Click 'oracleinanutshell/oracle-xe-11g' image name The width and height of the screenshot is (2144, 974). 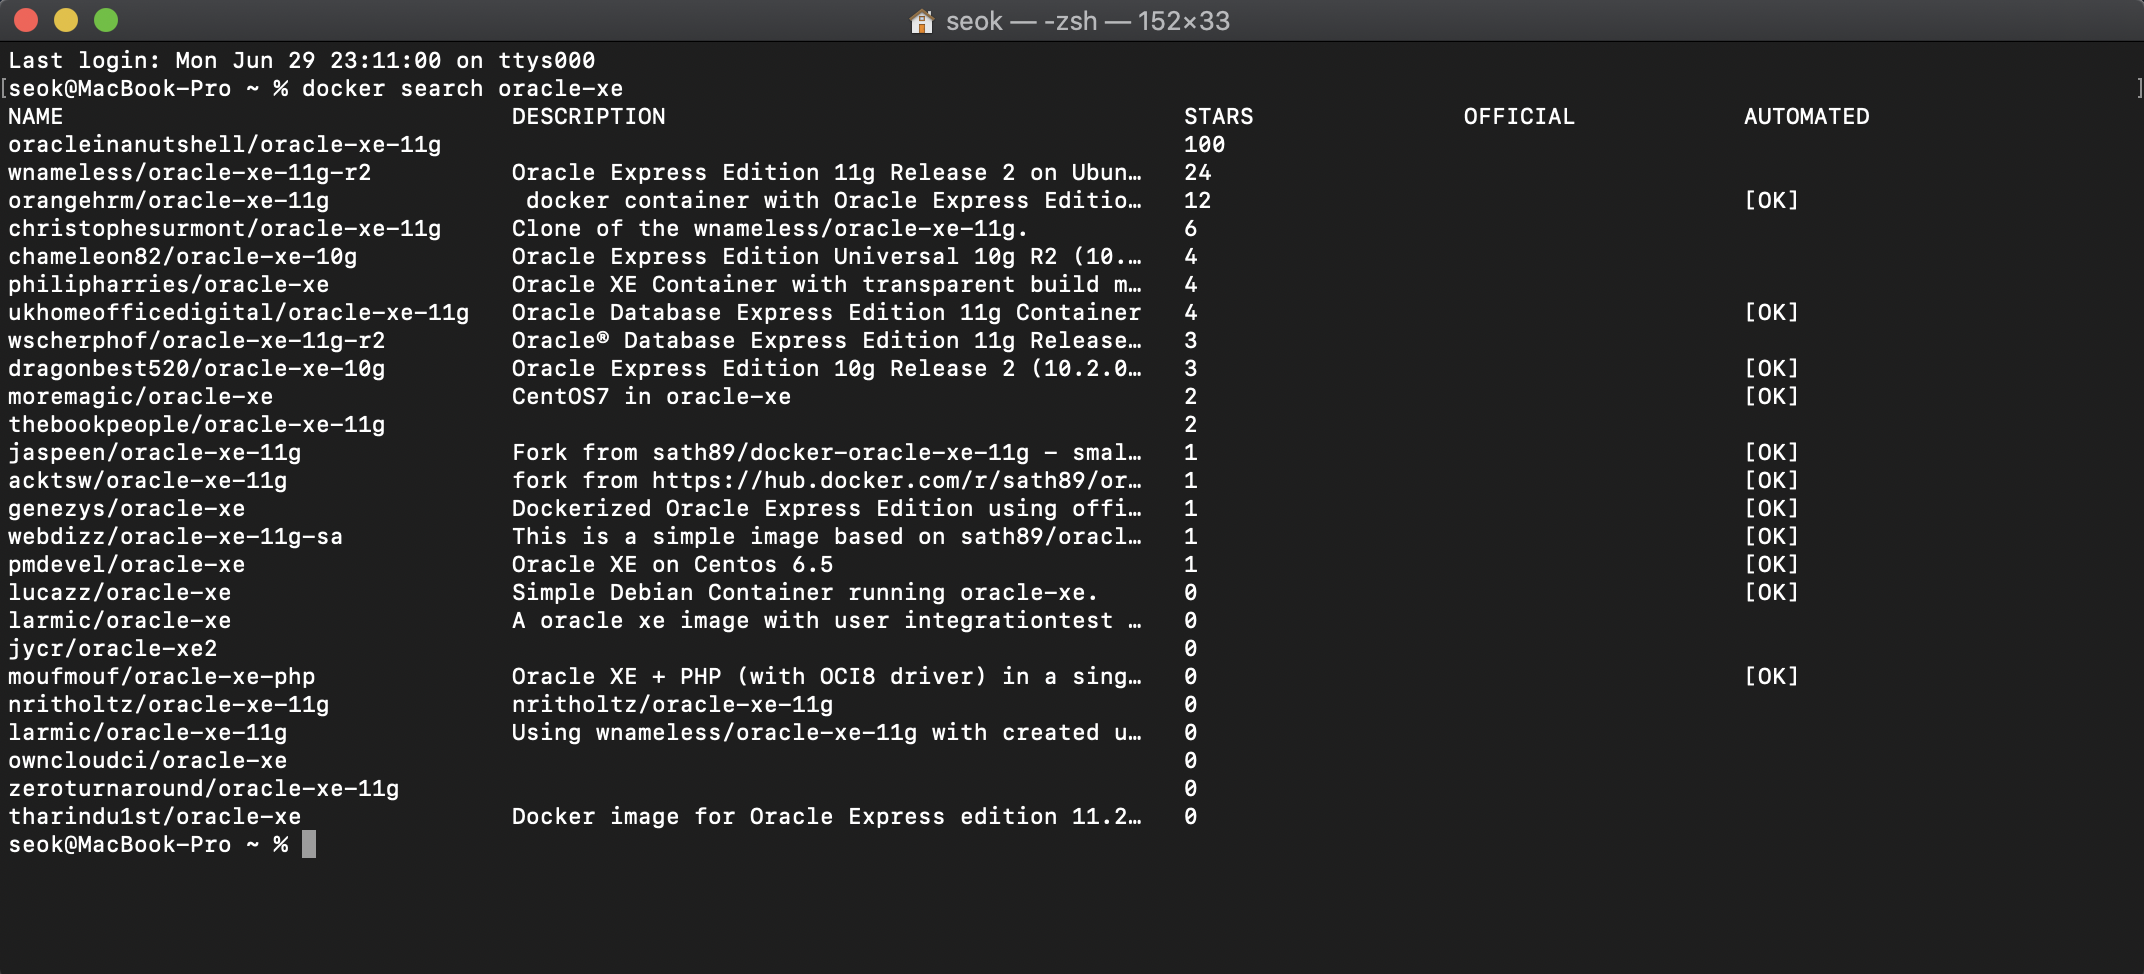click(x=225, y=145)
